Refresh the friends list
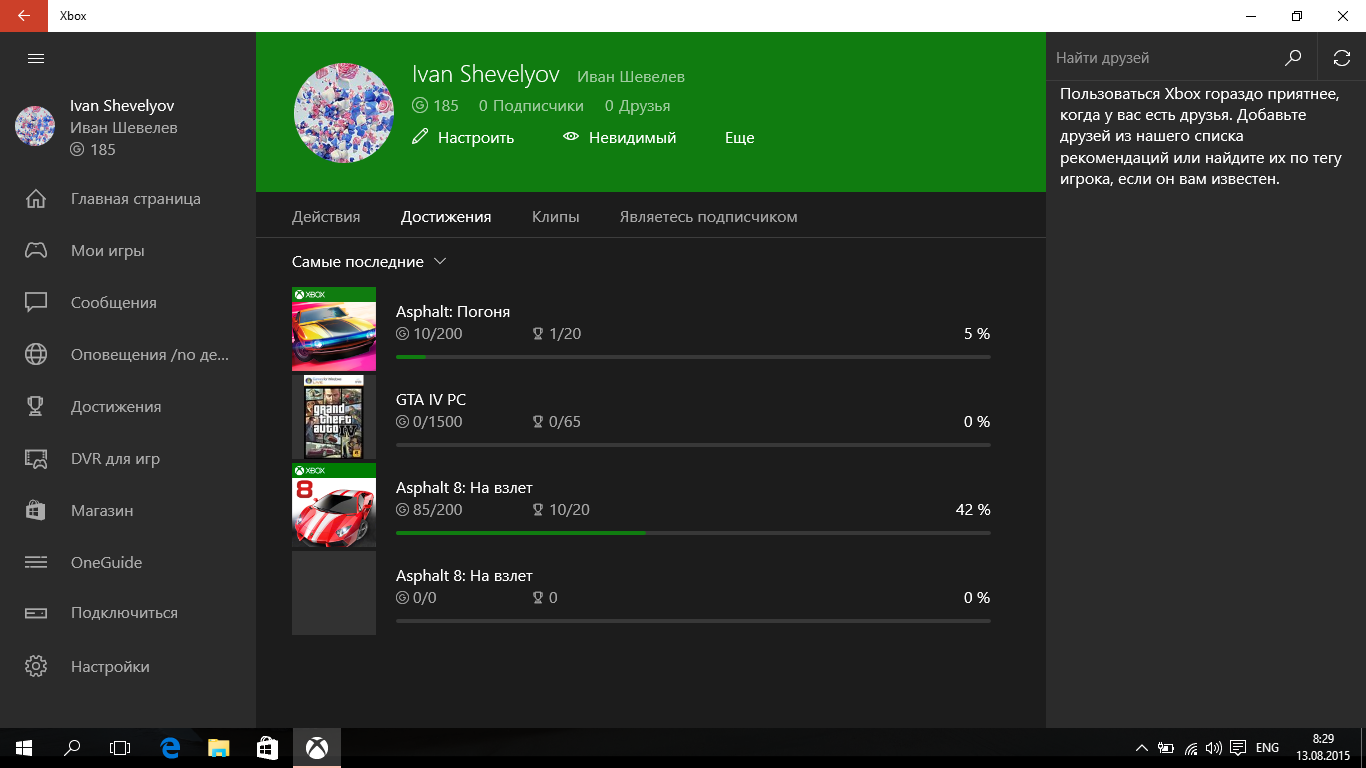Viewport: 1366px width, 768px height. pos(1342,58)
